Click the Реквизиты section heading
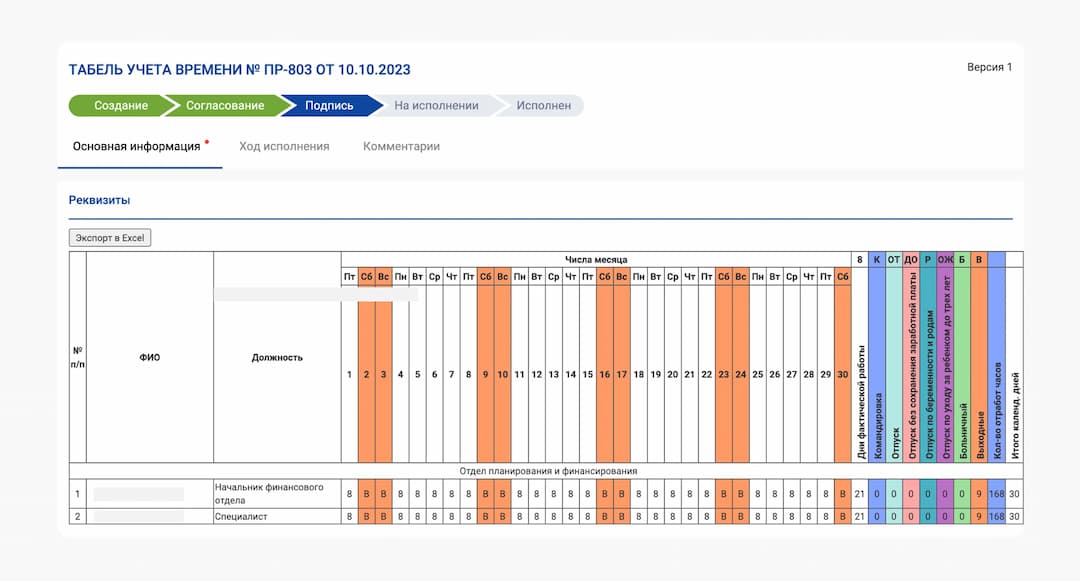Viewport: 1080px width, 581px height. pyautogui.click(x=99, y=200)
